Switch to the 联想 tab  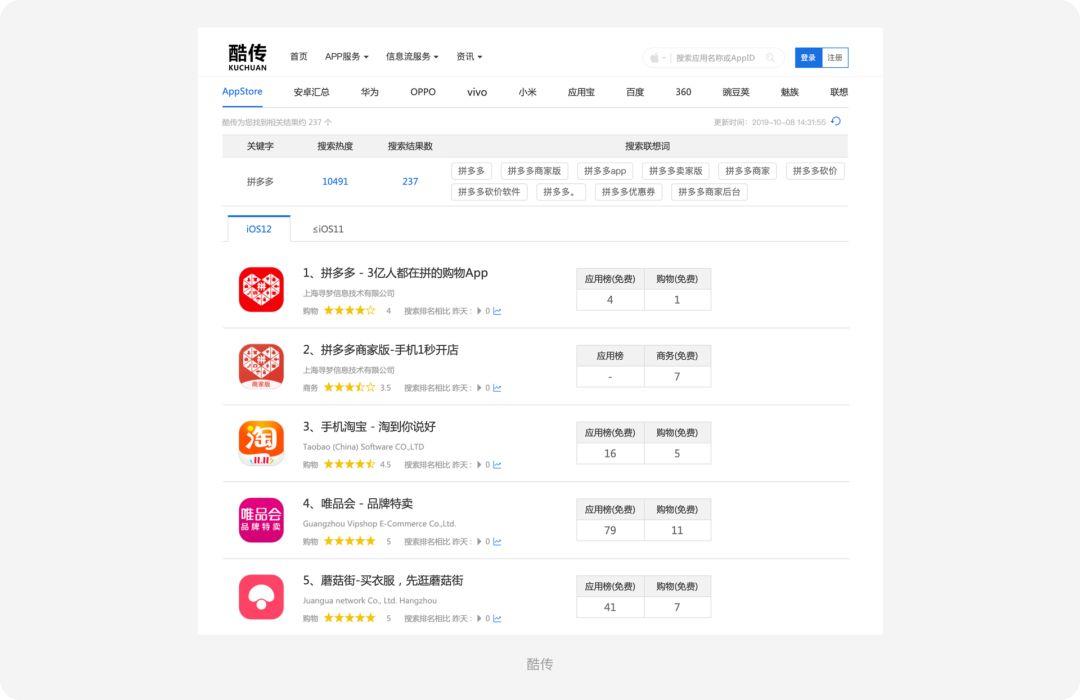tap(839, 92)
